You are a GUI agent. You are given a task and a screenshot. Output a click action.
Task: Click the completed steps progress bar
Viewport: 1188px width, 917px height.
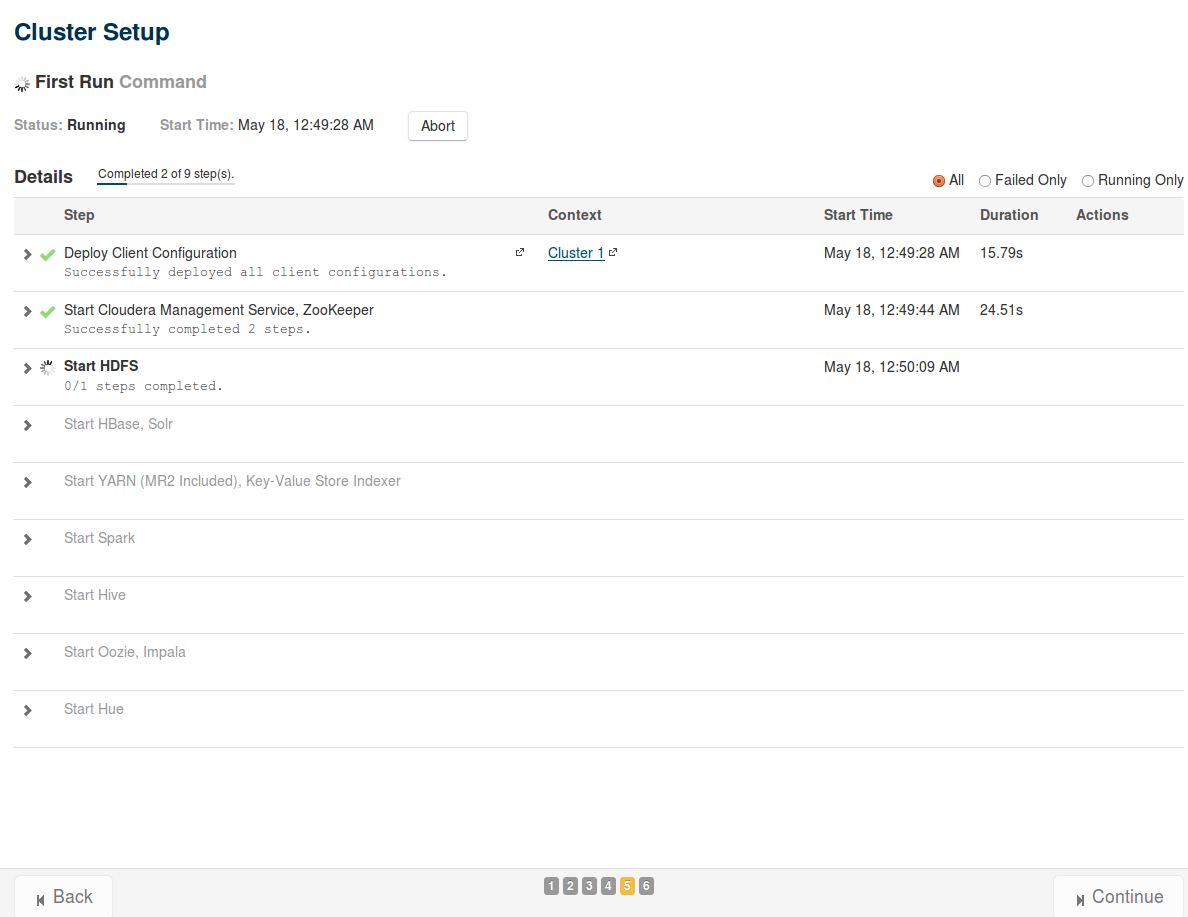point(166,183)
